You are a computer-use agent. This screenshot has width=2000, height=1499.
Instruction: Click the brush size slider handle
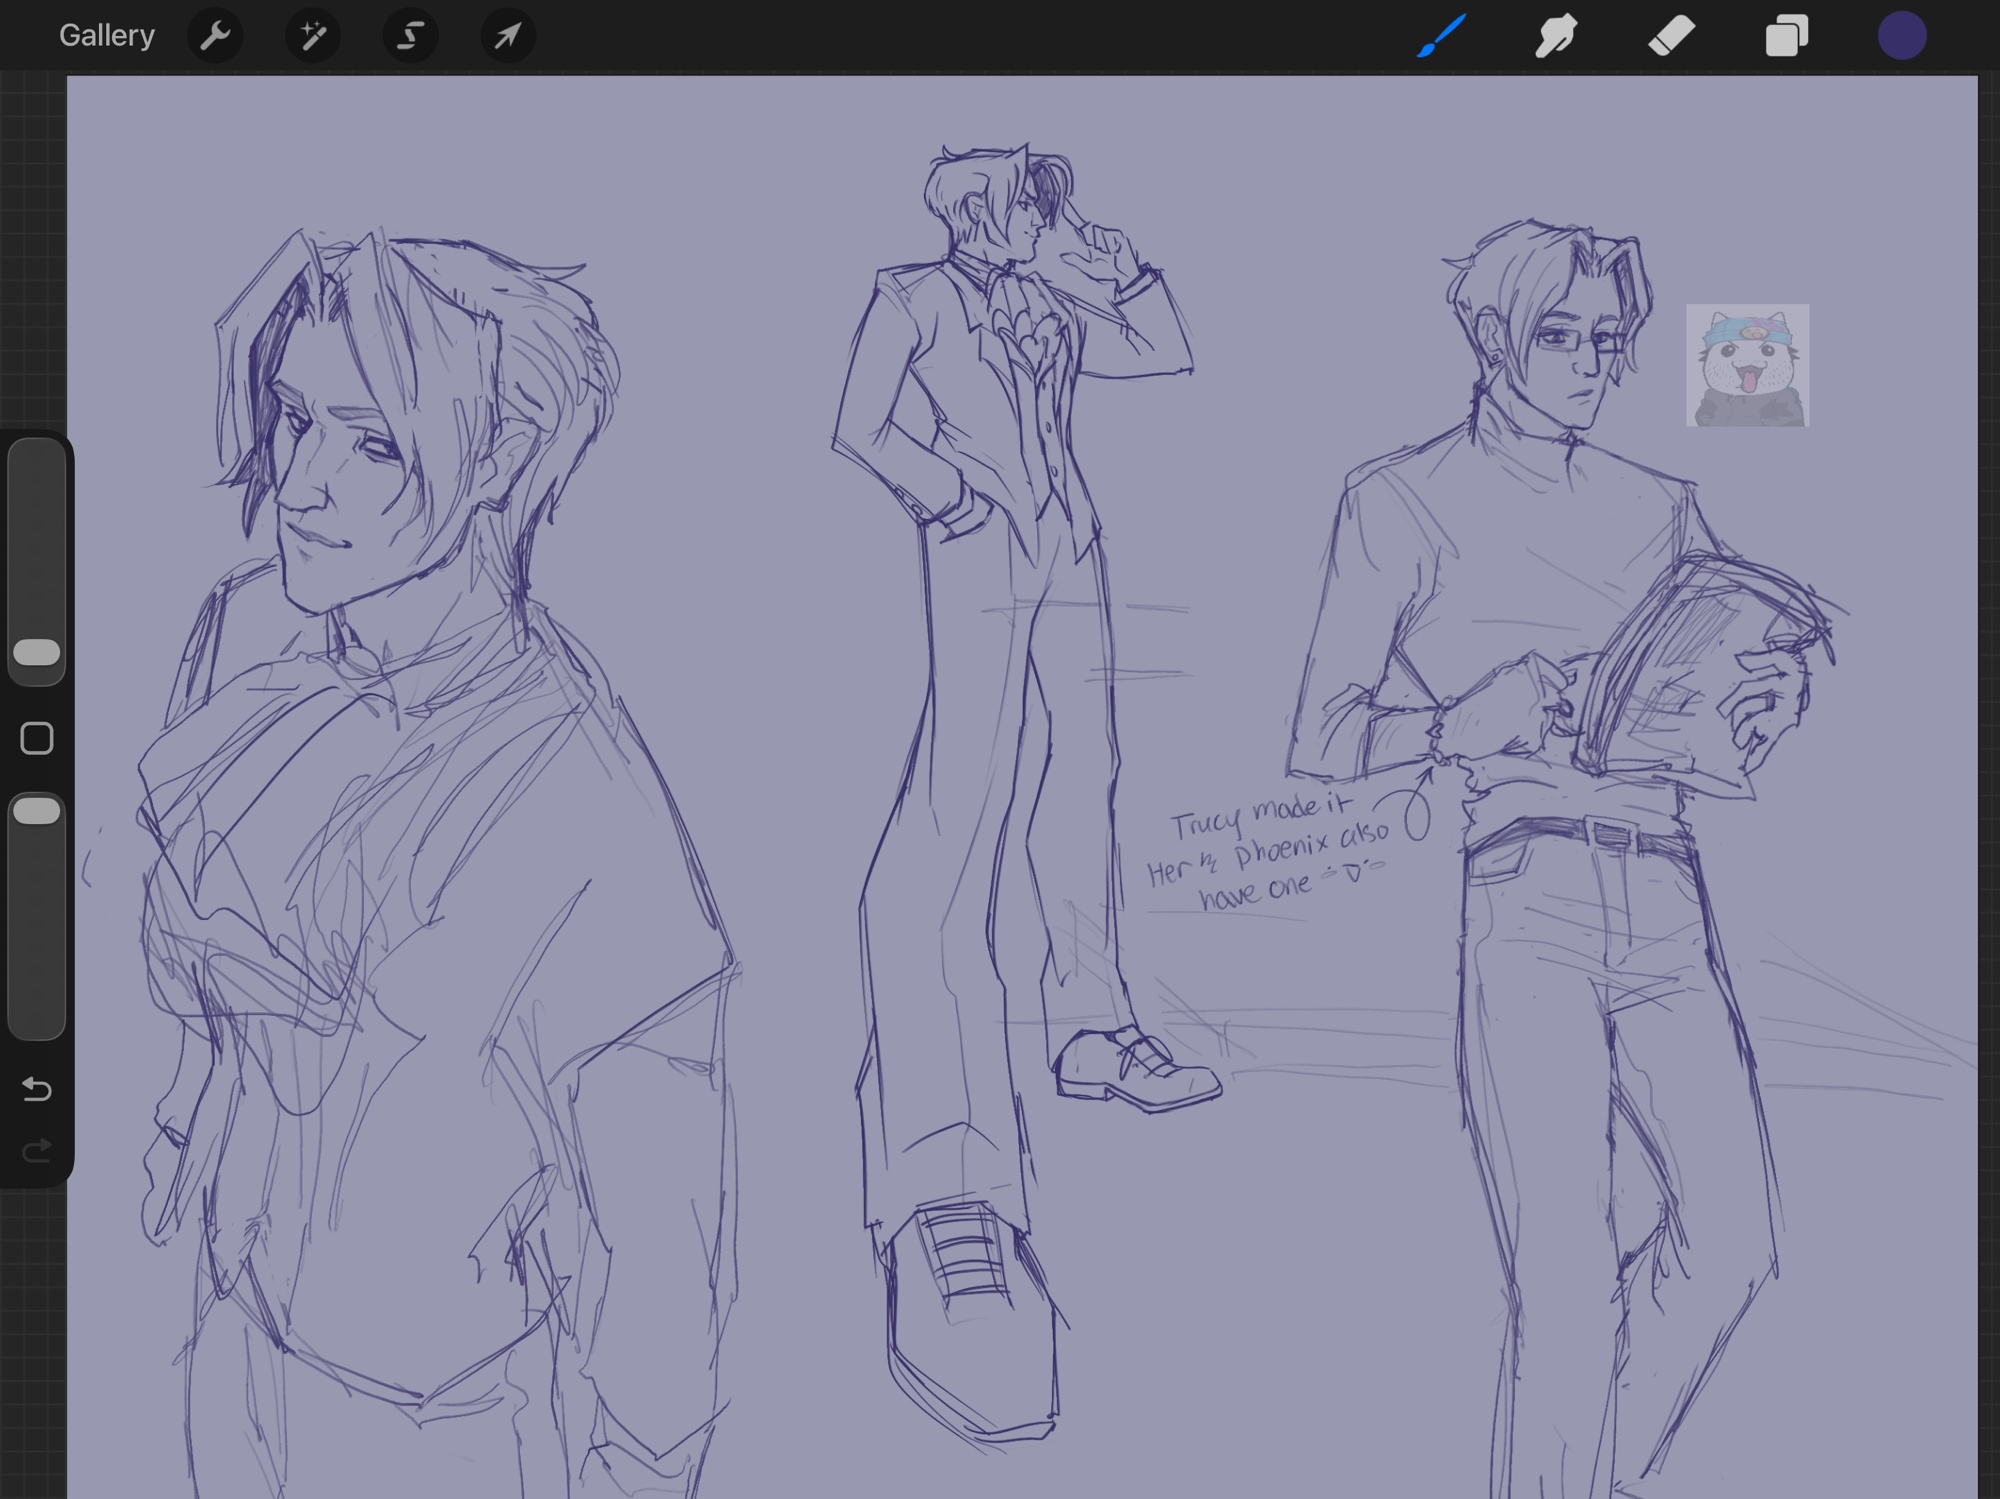pos(37,652)
